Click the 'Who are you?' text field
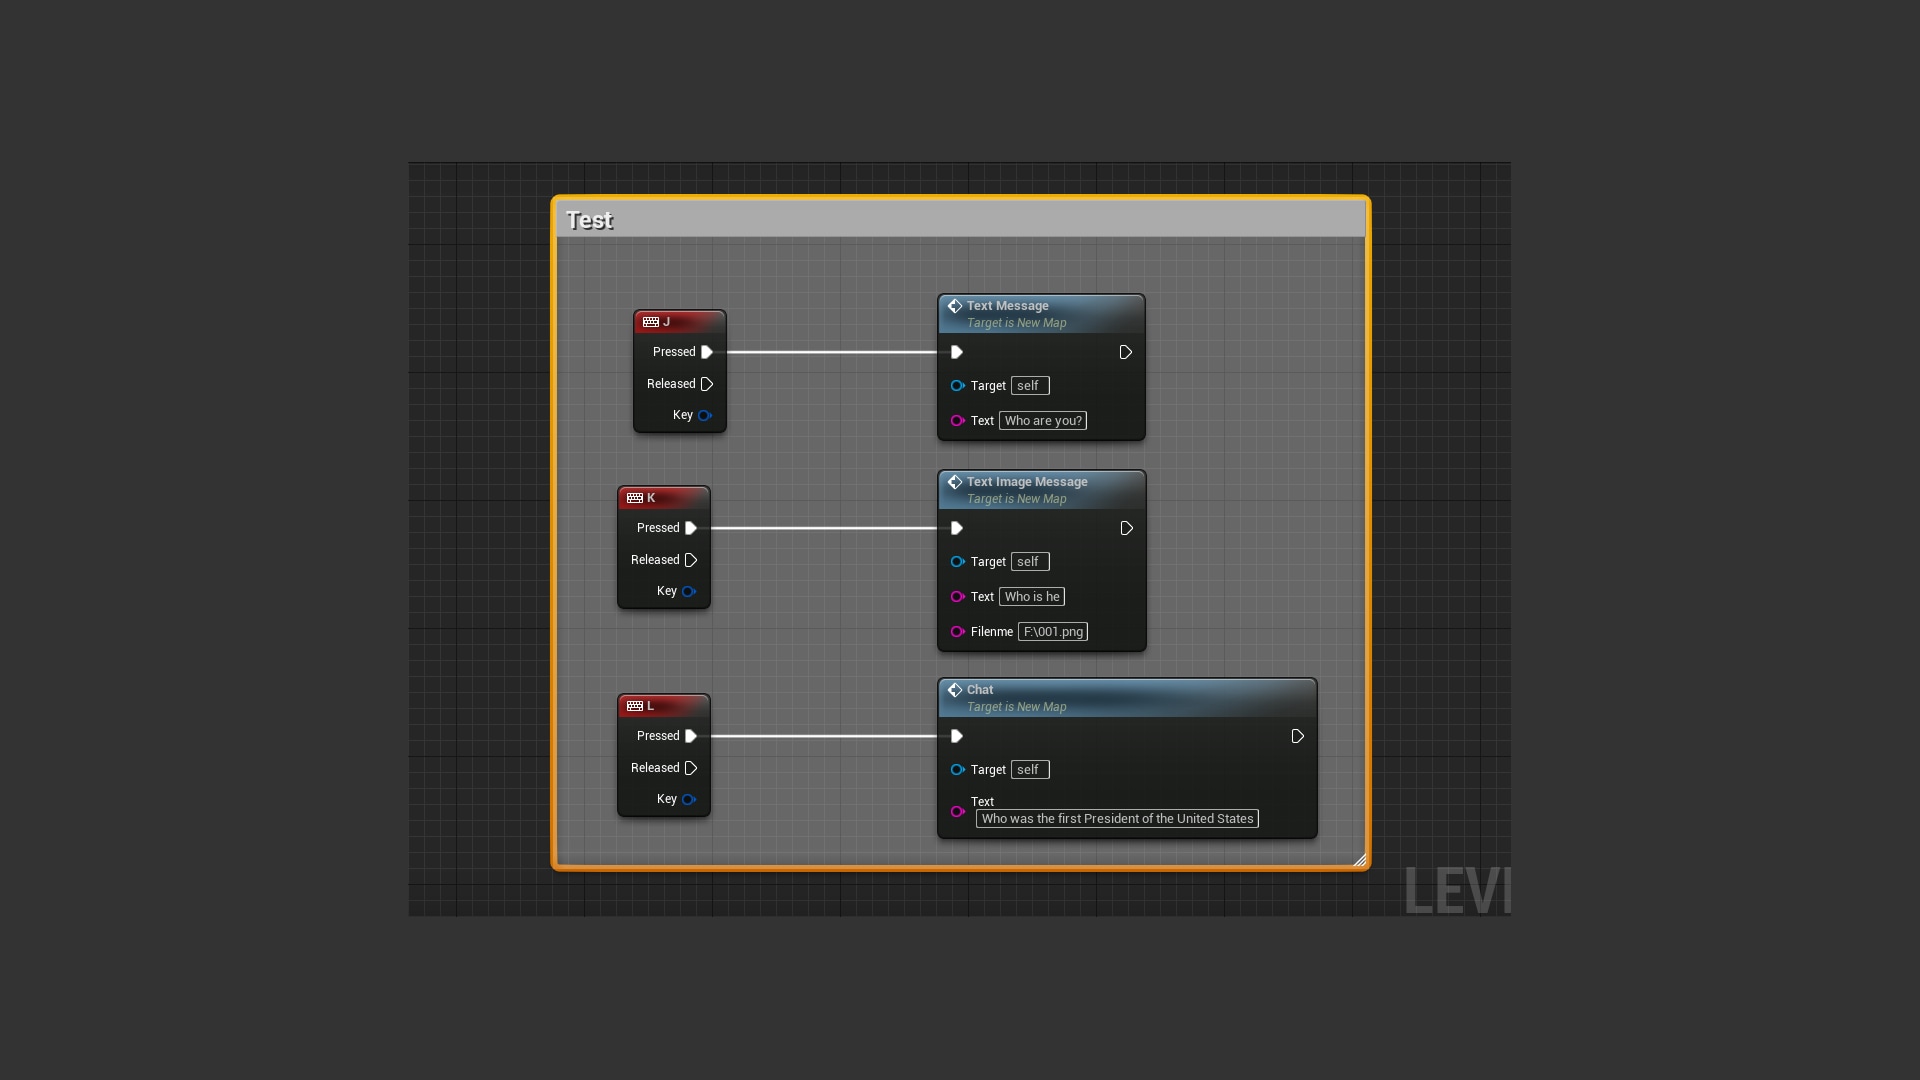Viewport: 1920px width, 1080px height. pos(1043,421)
